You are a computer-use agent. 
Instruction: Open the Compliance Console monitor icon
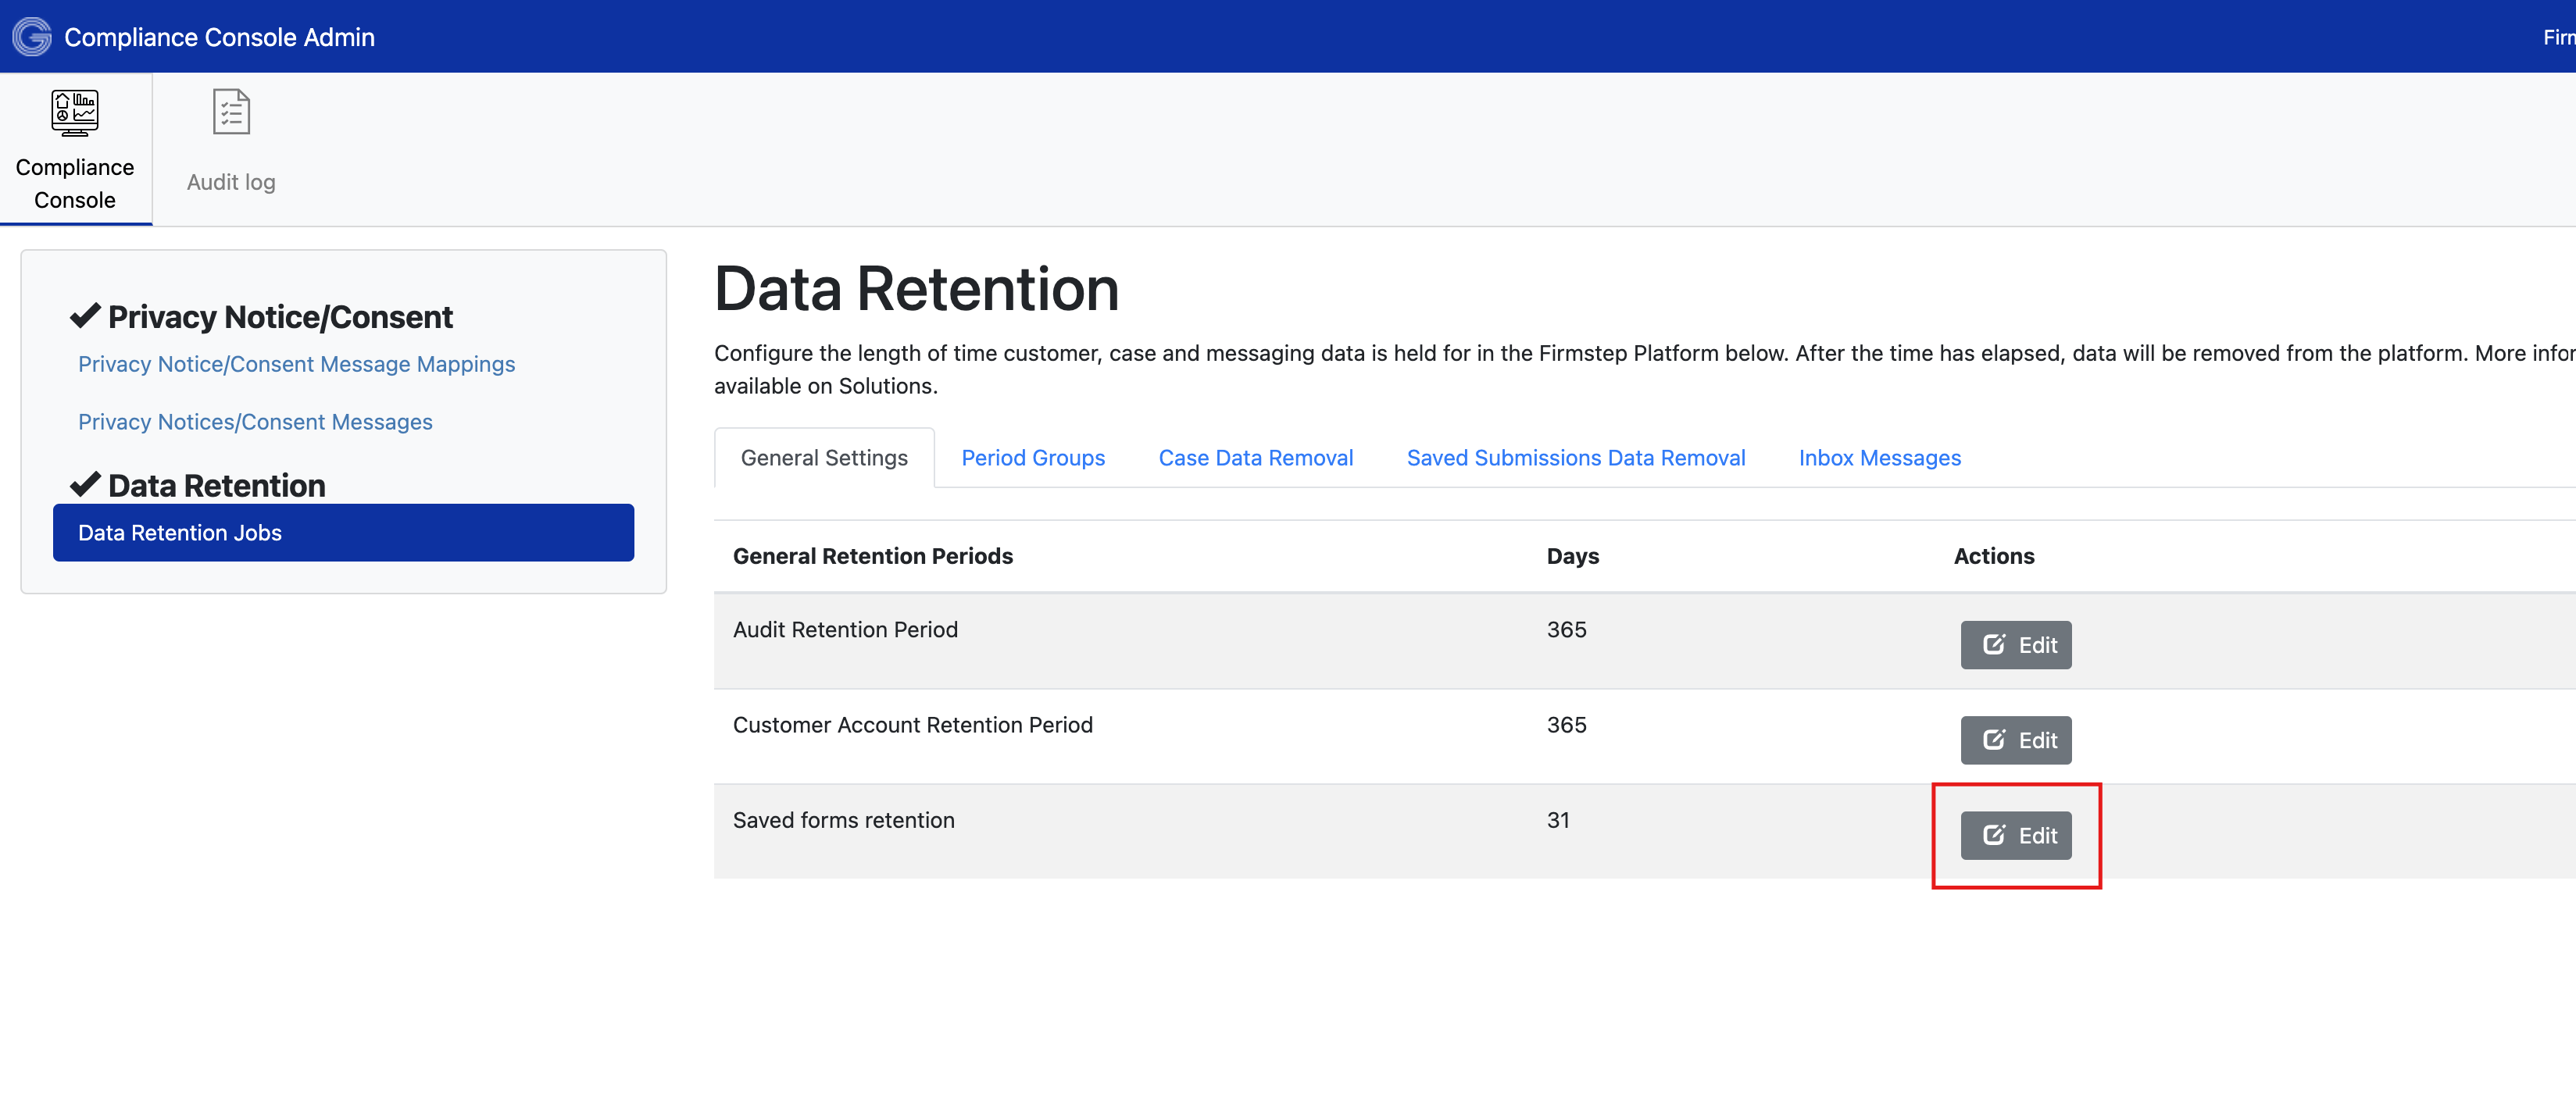(x=75, y=112)
